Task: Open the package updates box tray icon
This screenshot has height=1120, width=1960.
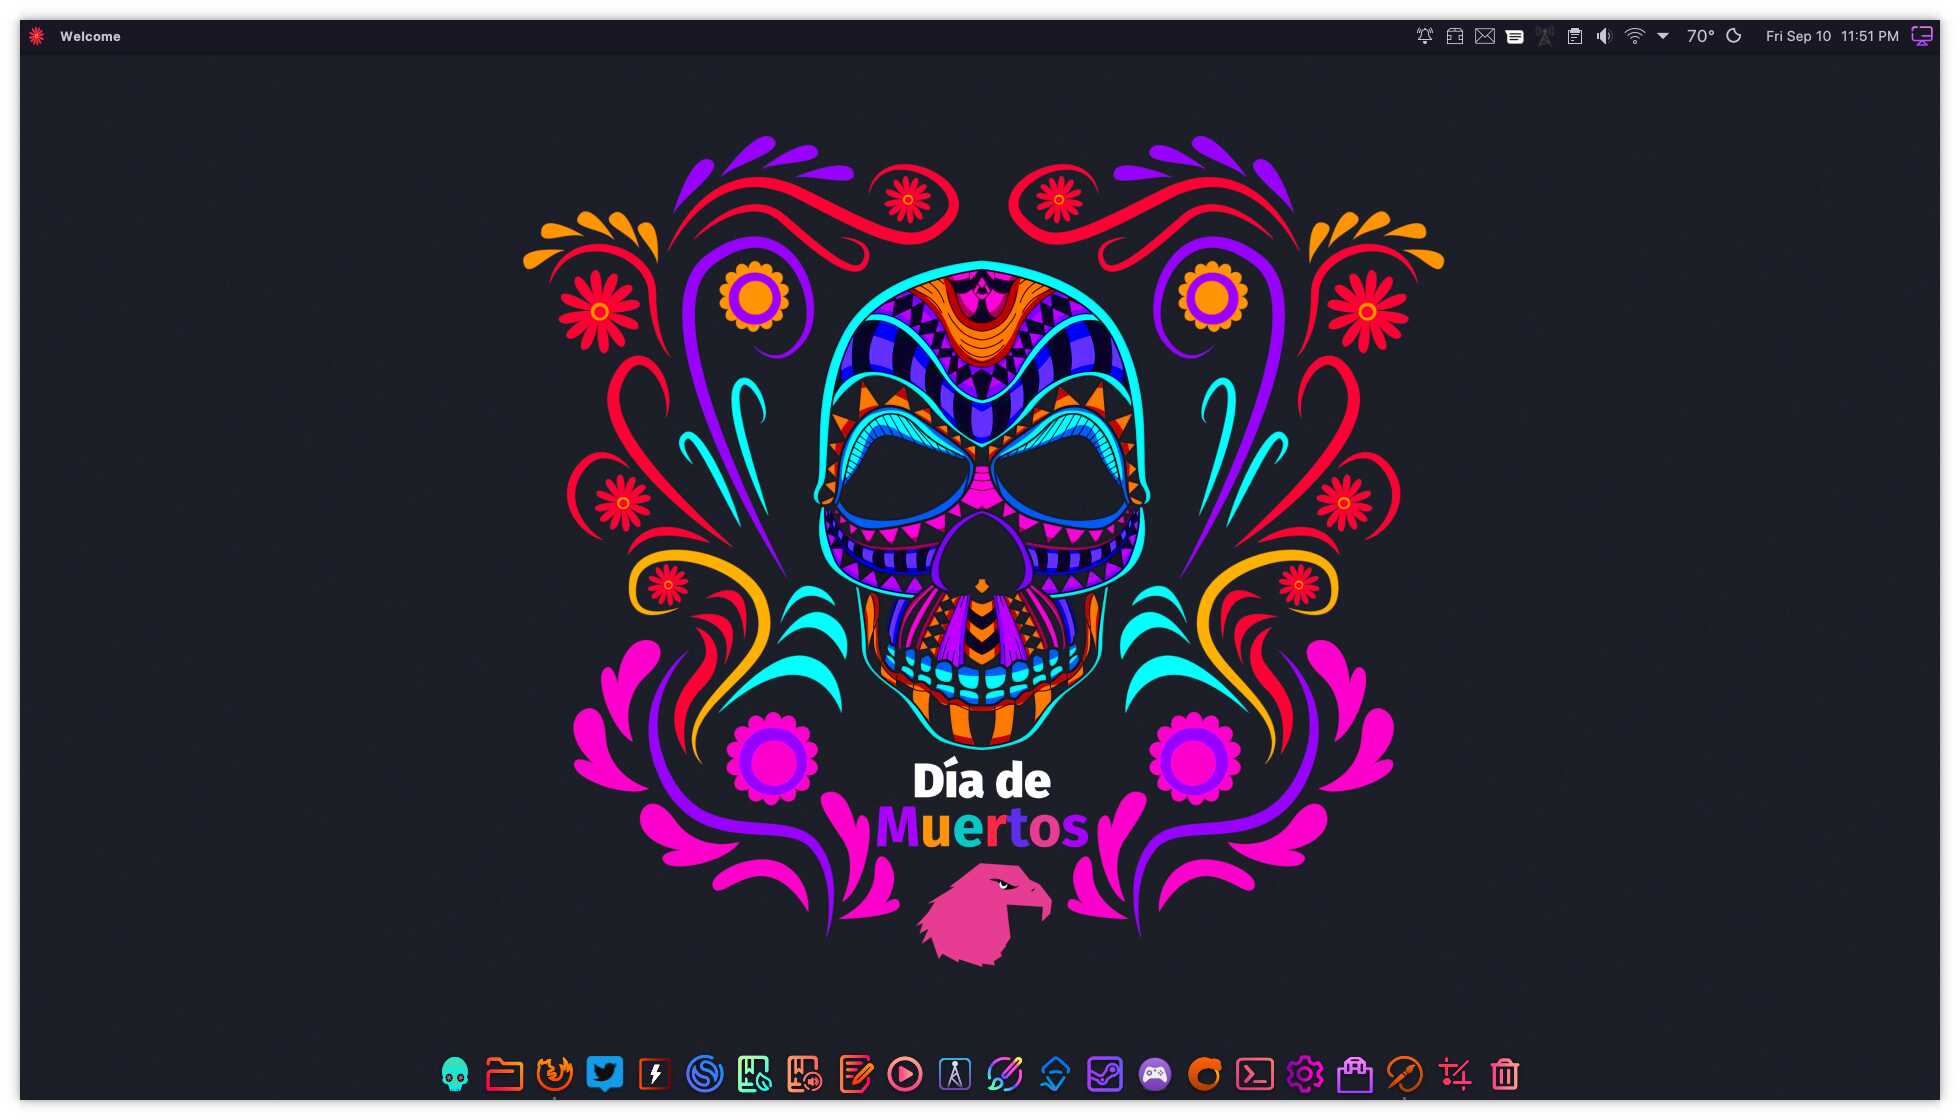Action: [x=1455, y=36]
